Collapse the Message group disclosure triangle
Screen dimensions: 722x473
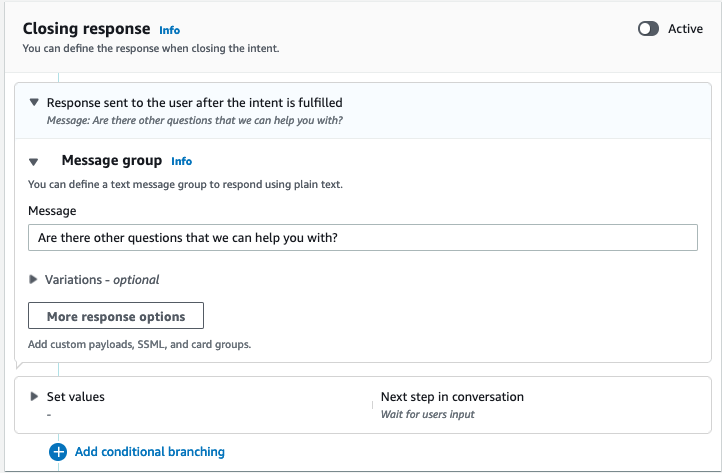tap(34, 161)
